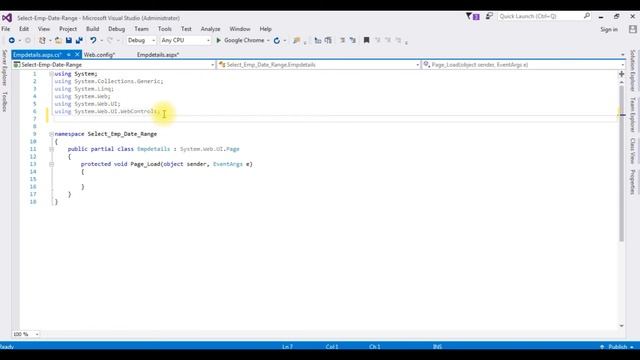This screenshot has width=640, height=360.
Task: Collapse the Empdetails class block
Action: (51, 149)
